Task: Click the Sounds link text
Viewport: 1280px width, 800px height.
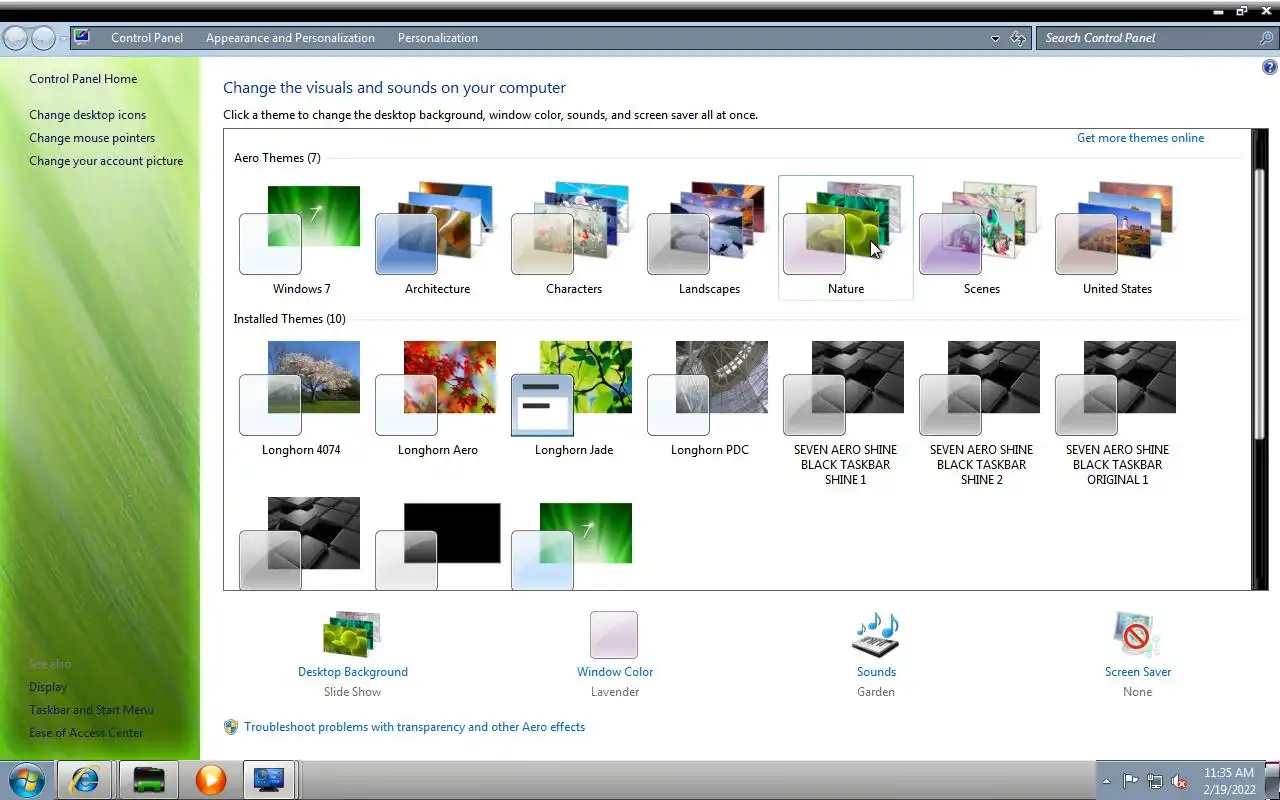Action: (876, 672)
